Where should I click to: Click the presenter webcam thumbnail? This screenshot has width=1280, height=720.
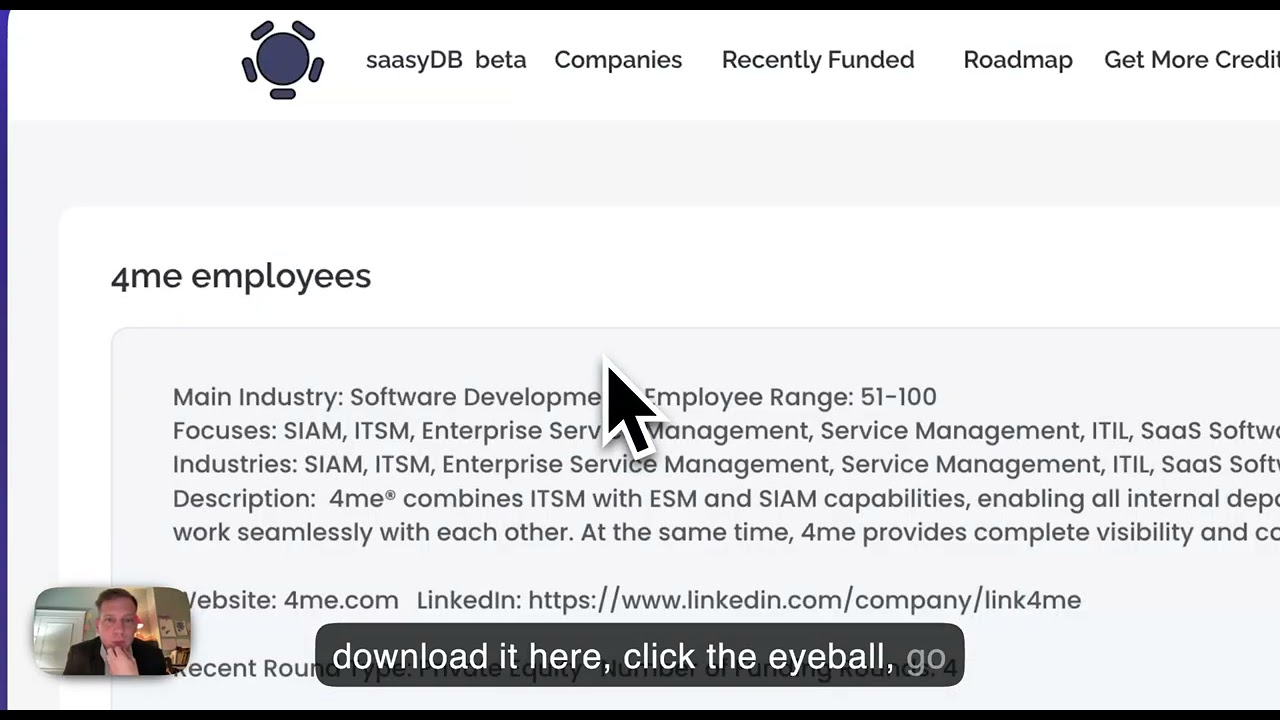pos(112,631)
